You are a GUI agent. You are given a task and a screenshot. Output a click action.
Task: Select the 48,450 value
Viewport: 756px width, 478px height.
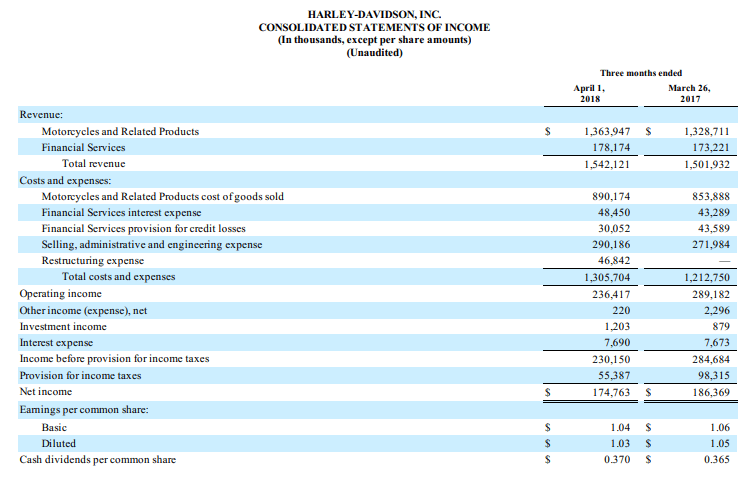(x=614, y=212)
